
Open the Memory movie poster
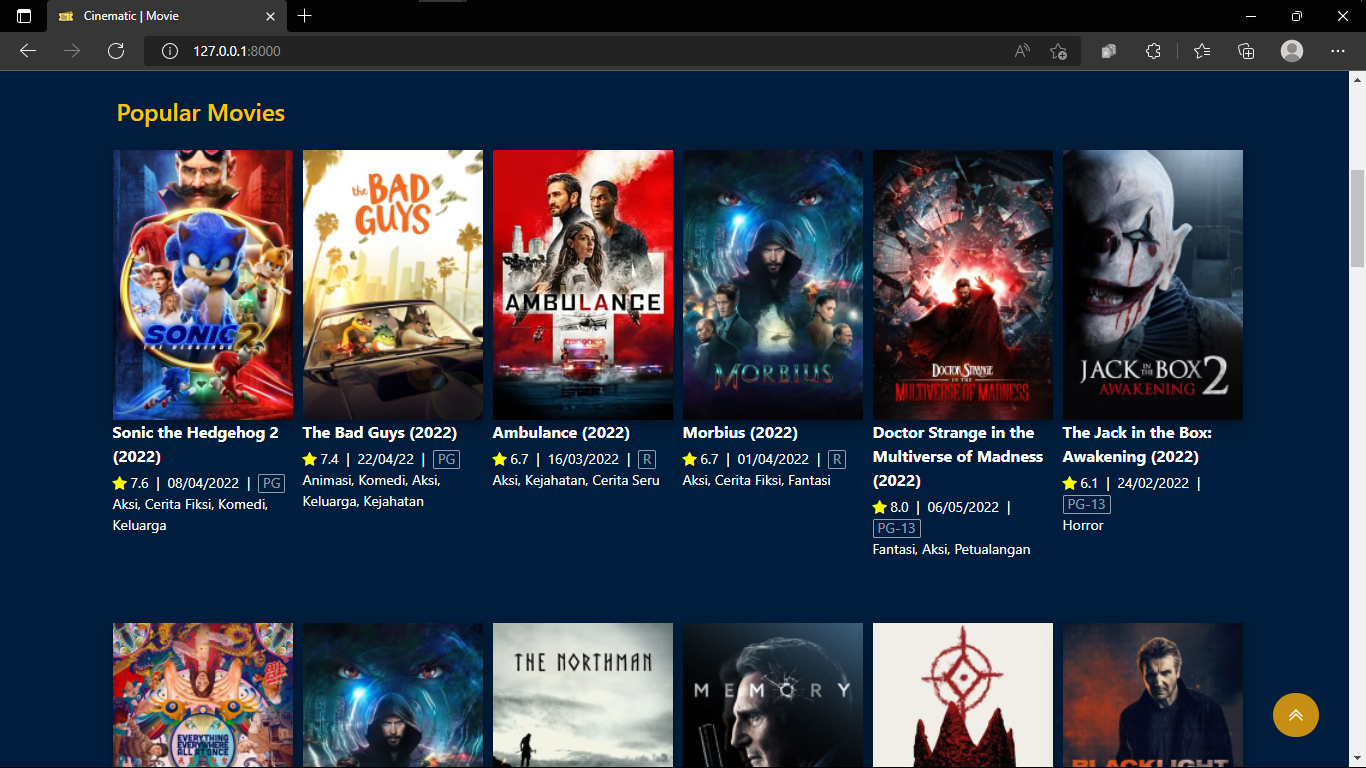773,695
